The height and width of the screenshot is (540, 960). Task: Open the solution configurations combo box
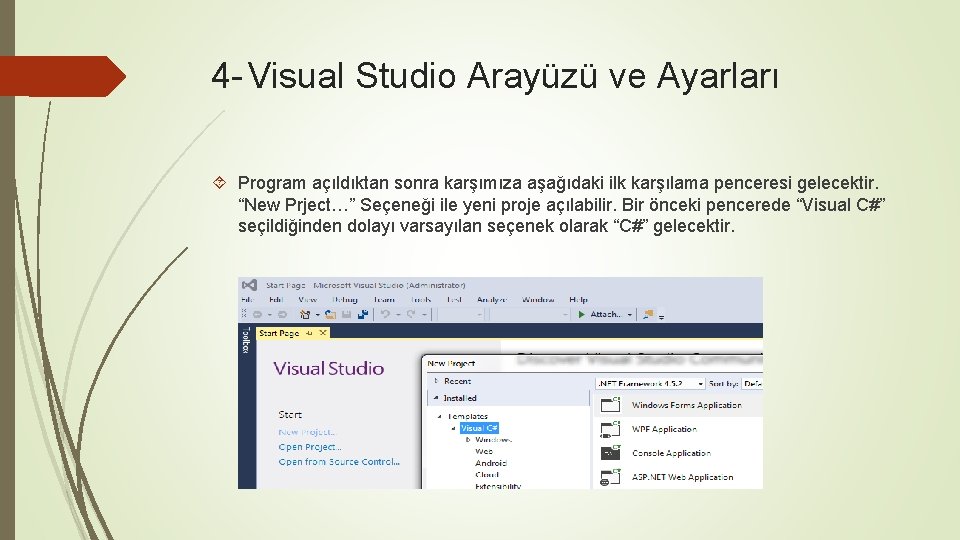click(x=462, y=315)
